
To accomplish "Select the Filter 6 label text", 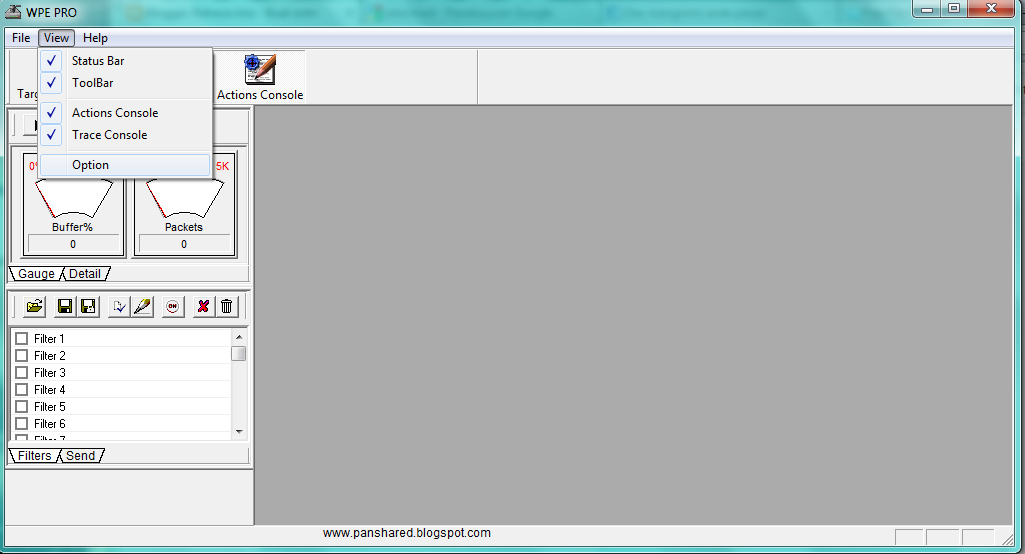I will pyautogui.click(x=50, y=424).
